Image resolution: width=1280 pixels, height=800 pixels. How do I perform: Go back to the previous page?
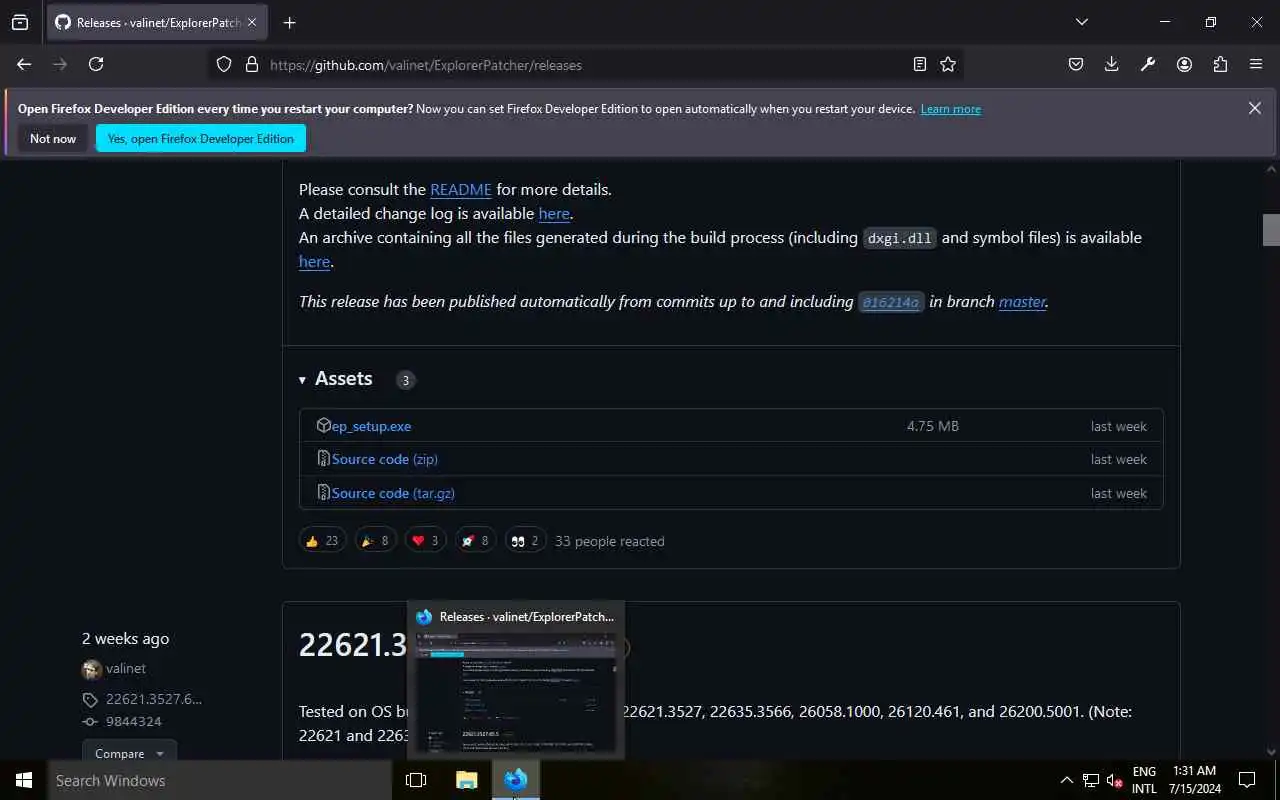tap(24, 64)
